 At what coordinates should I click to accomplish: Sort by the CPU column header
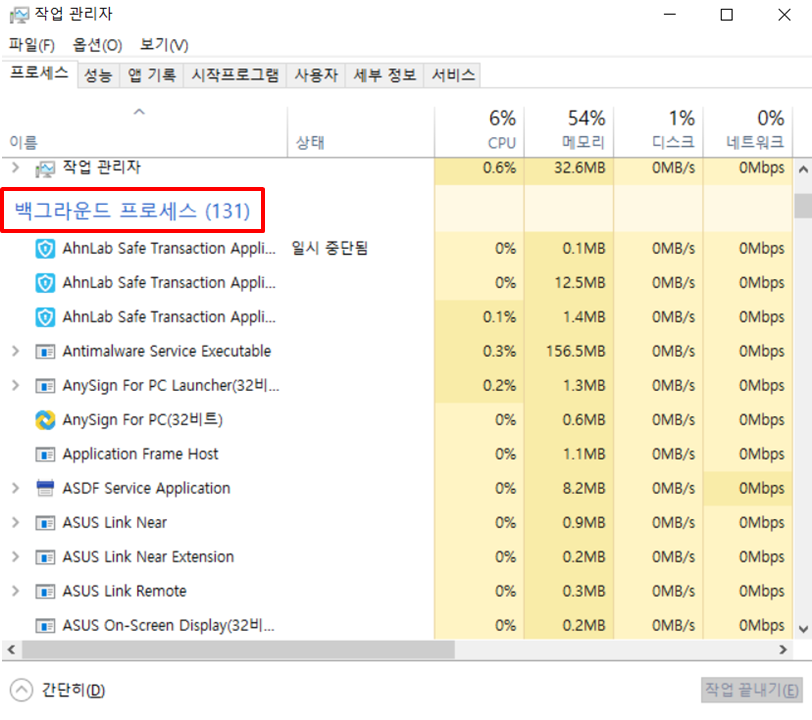[x=480, y=132]
